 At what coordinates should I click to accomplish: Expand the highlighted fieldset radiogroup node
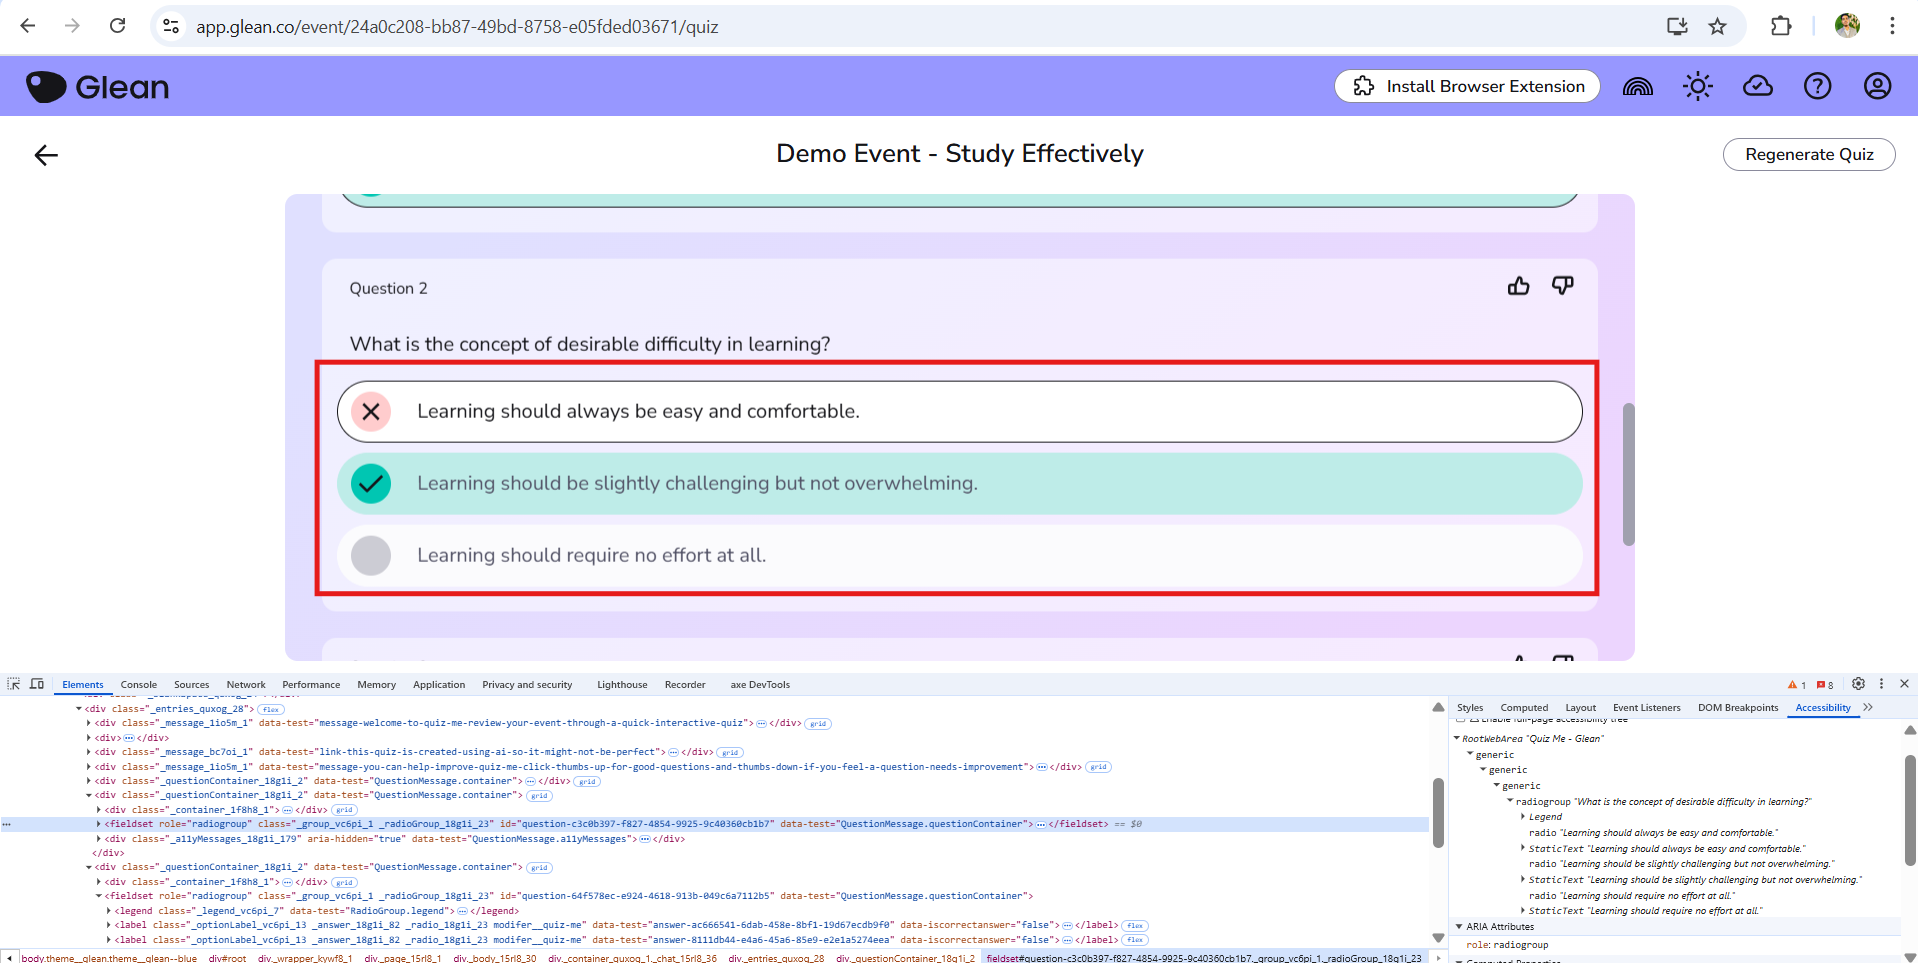pos(98,824)
